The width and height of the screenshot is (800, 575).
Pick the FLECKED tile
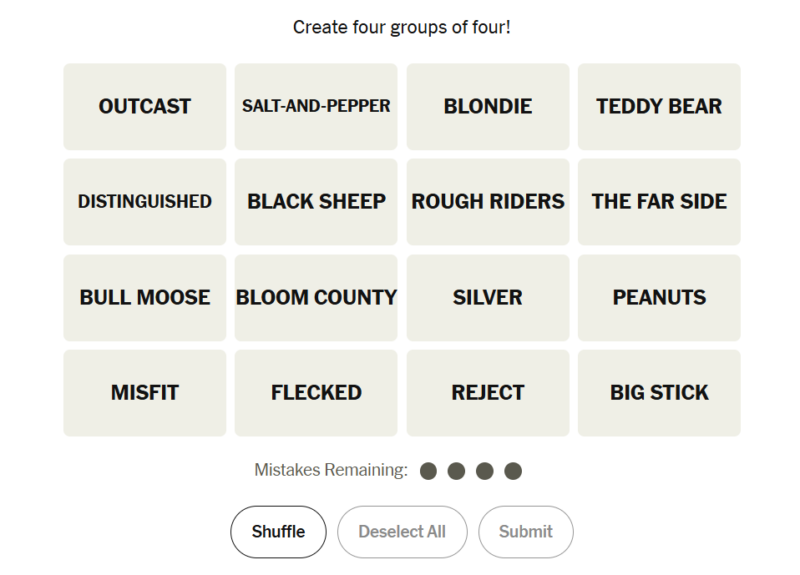pyautogui.click(x=316, y=392)
